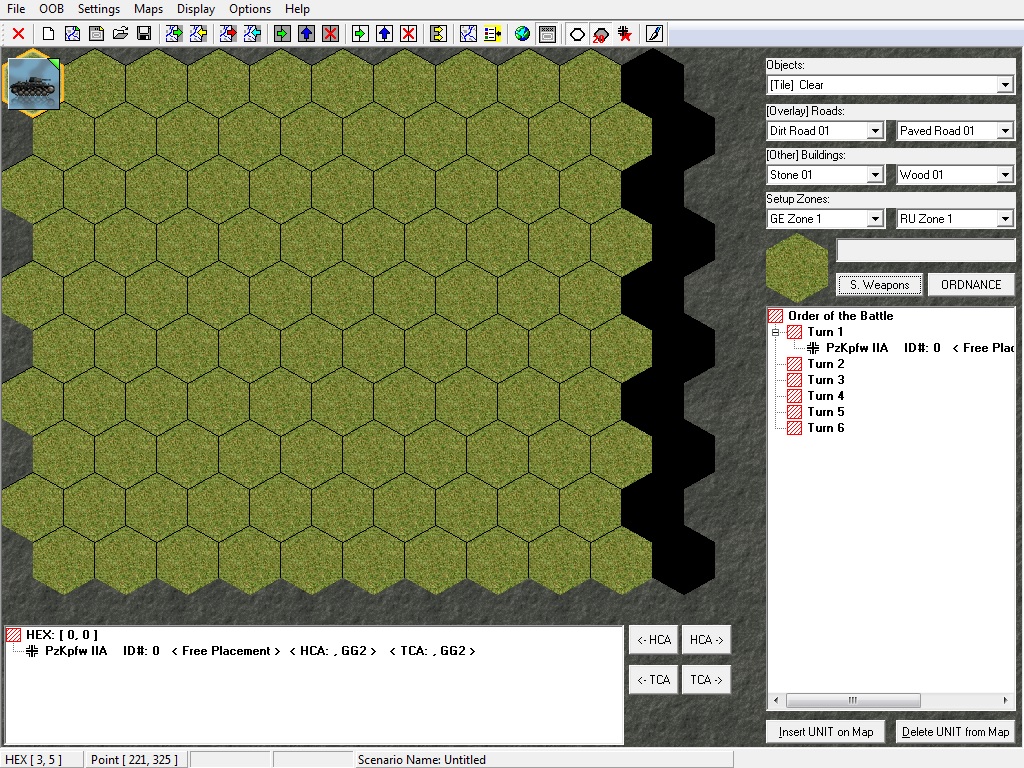Image resolution: width=1024 pixels, height=768 pixels.
Task: Click the S. Weapons button
Action: 880,285
